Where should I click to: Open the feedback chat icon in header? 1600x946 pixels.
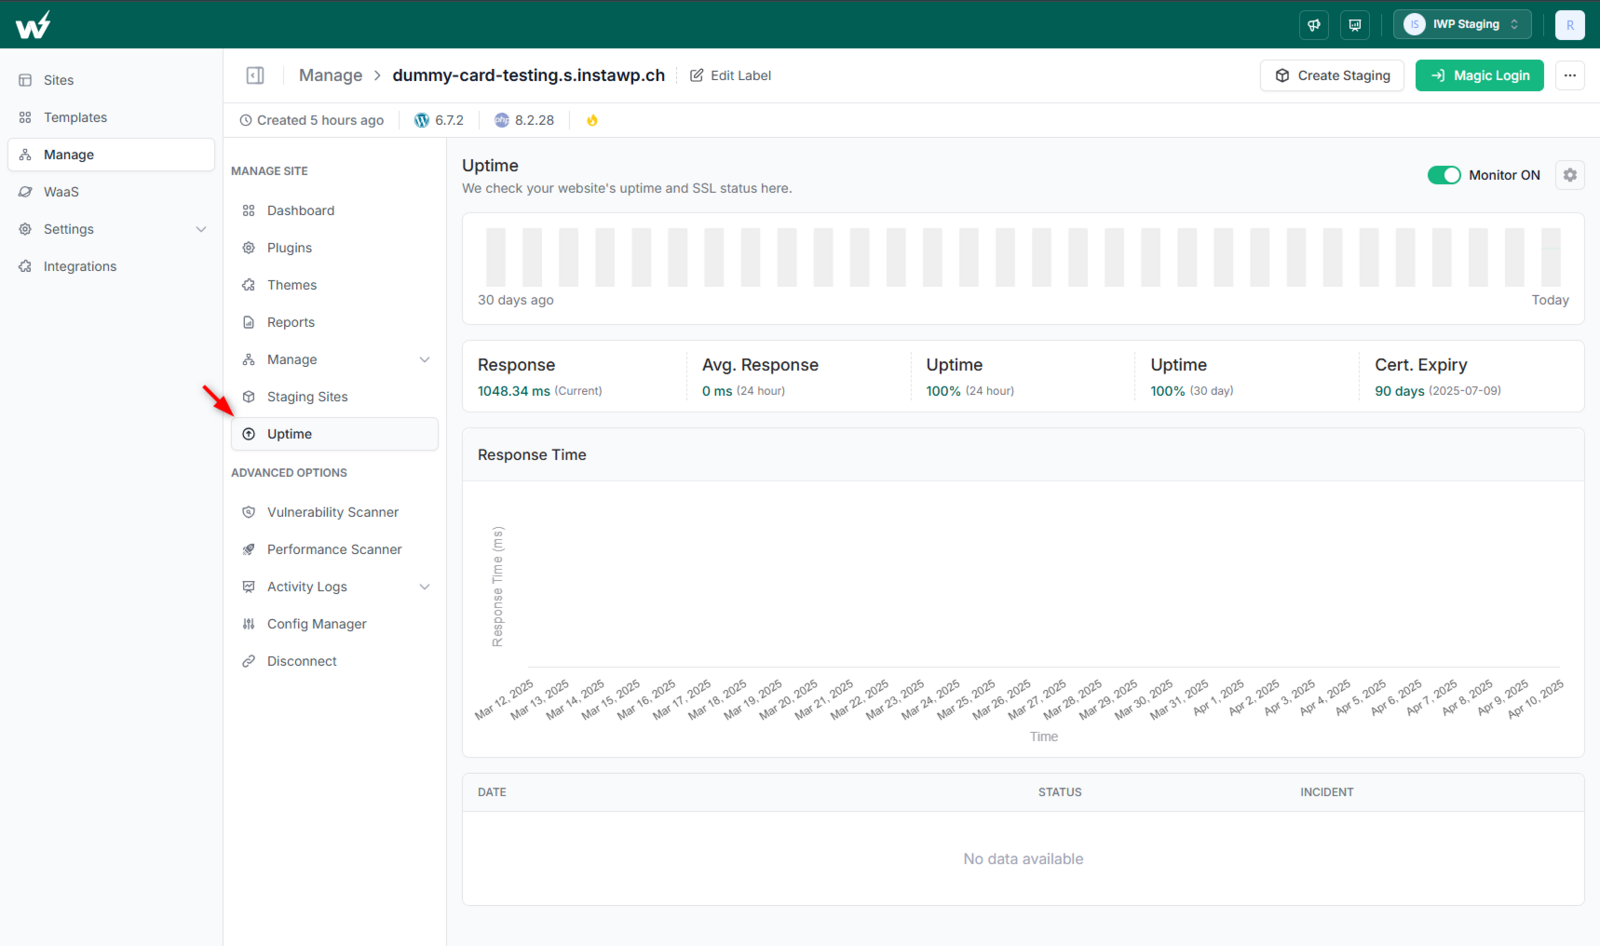1355,25
